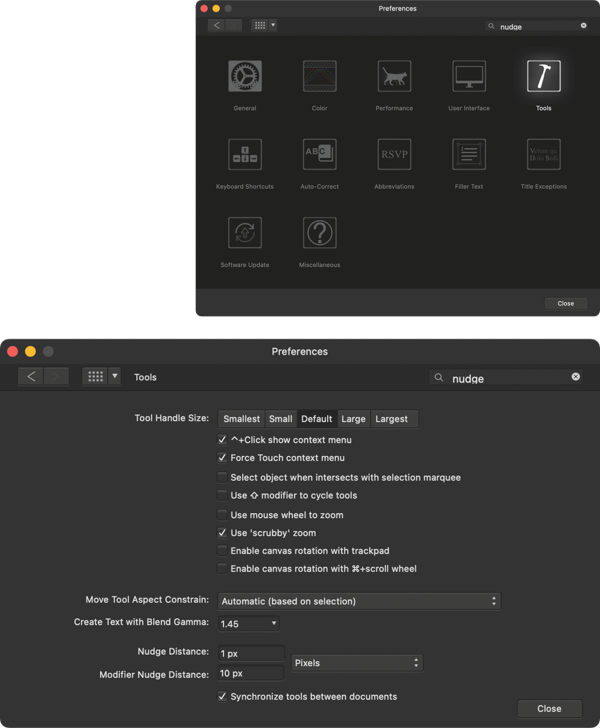
Task: Open Abbreviations RSVP icon
Action: [394, 154]
